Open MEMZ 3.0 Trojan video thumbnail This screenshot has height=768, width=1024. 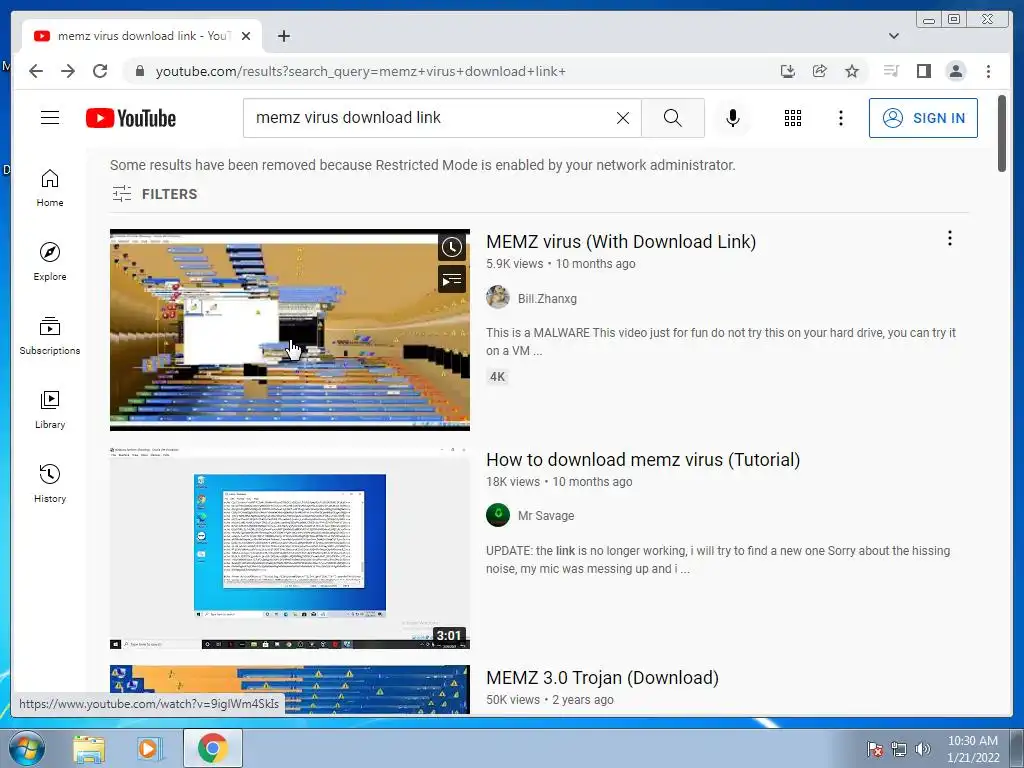tap(289, 690)
